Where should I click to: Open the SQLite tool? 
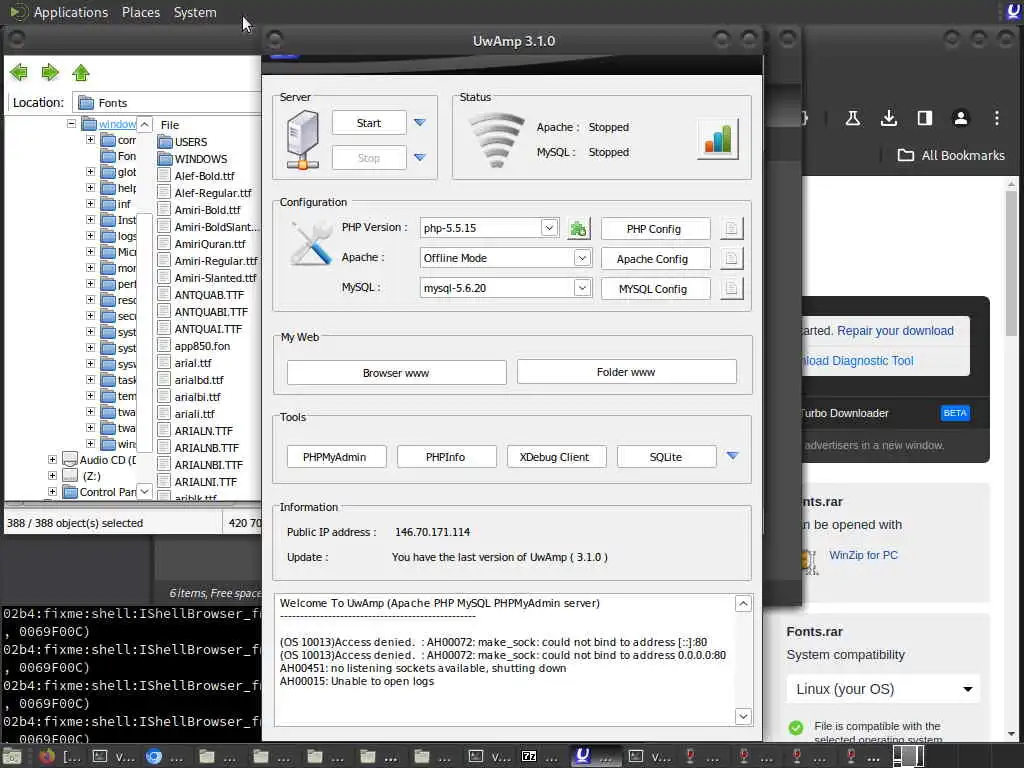pos(666,457)
